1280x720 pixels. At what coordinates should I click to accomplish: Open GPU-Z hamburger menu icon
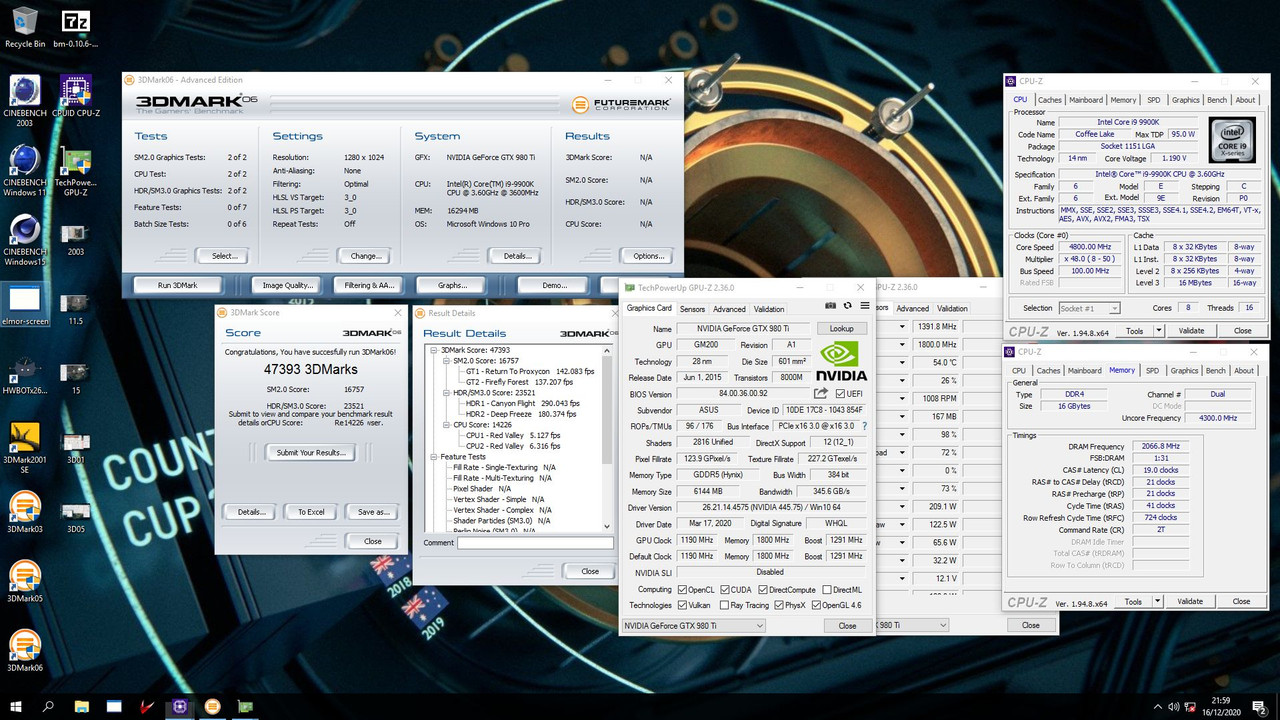865,305
